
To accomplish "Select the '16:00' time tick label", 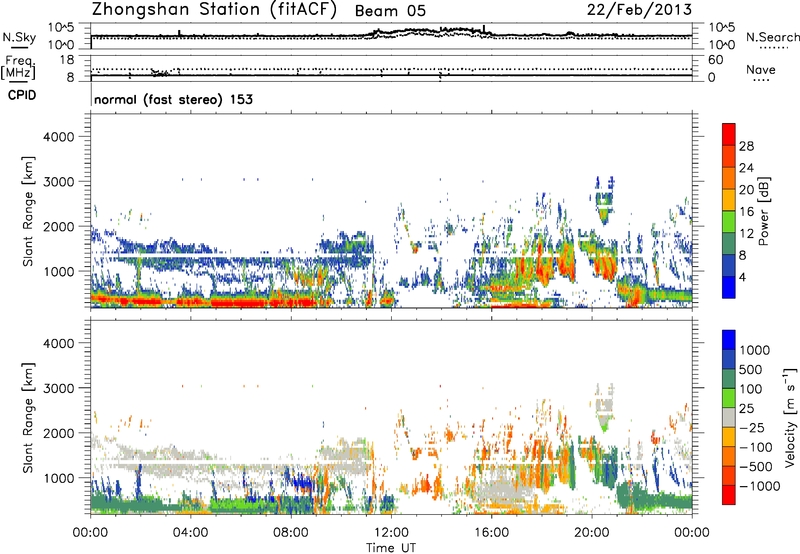I will [x=491, y=533].
